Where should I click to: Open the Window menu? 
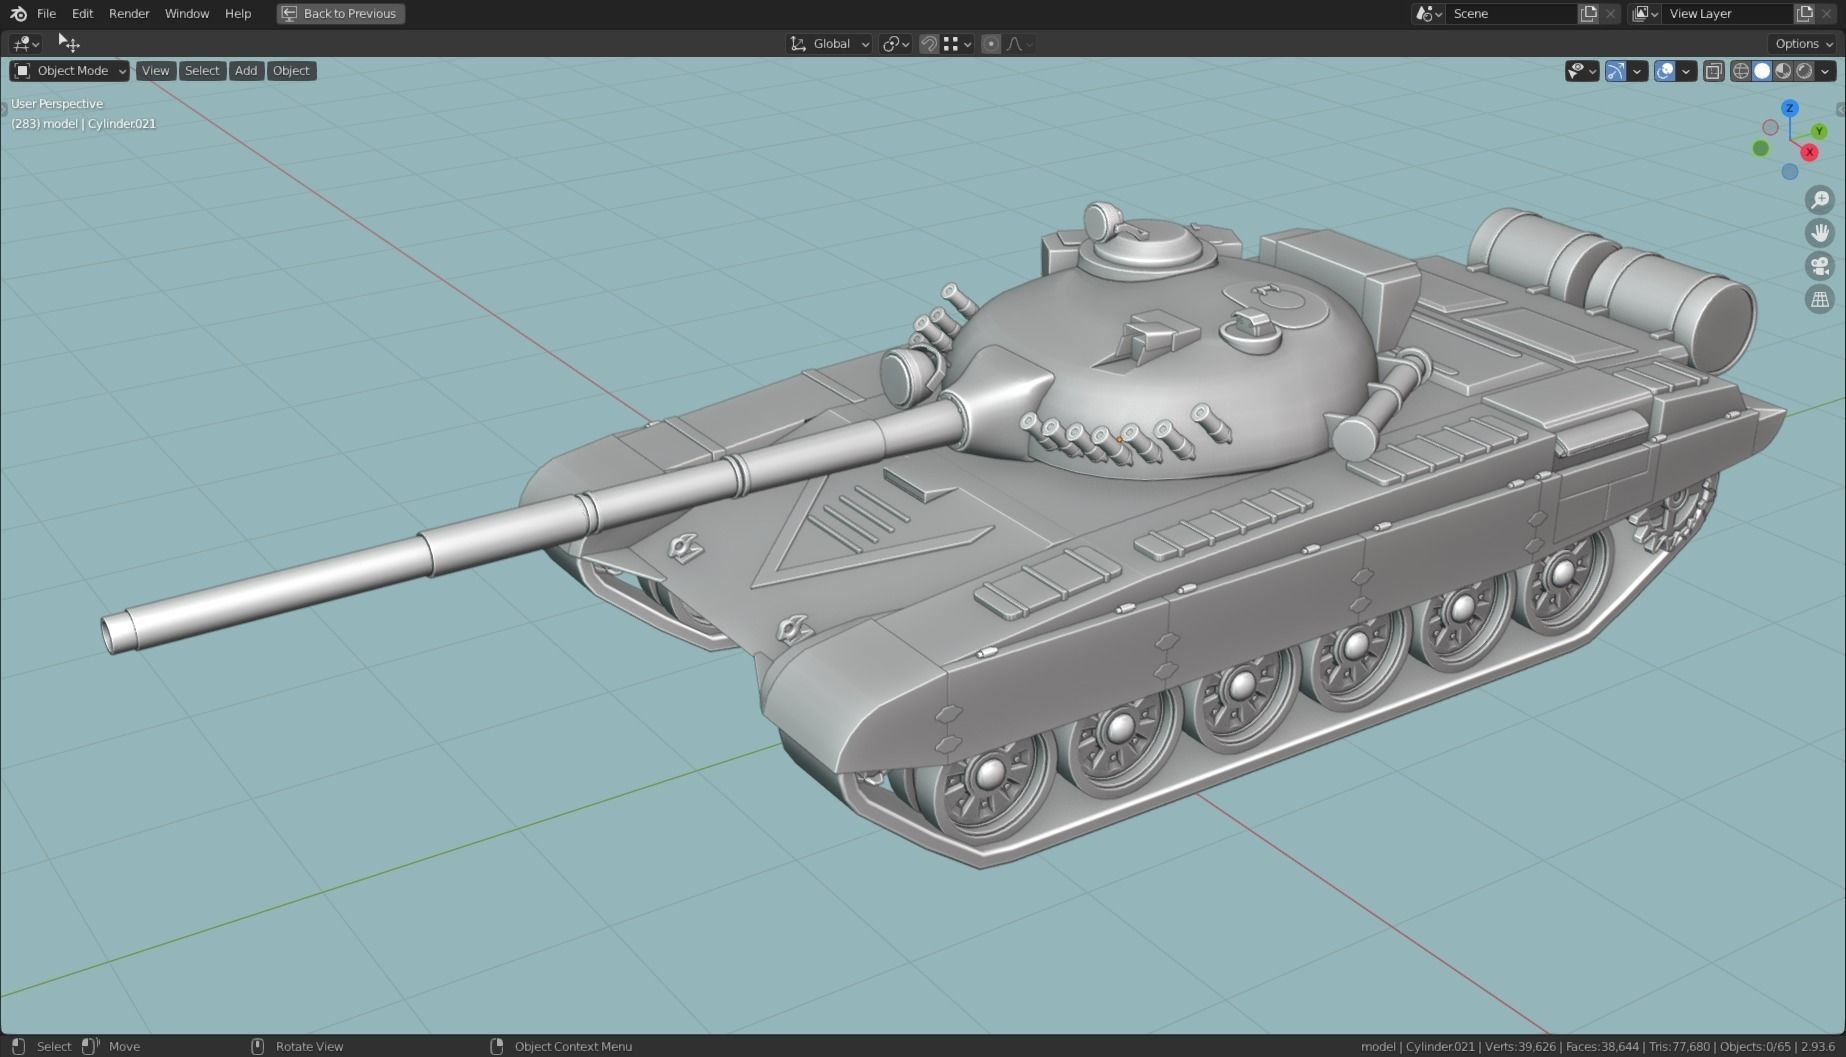click(187, 14)
